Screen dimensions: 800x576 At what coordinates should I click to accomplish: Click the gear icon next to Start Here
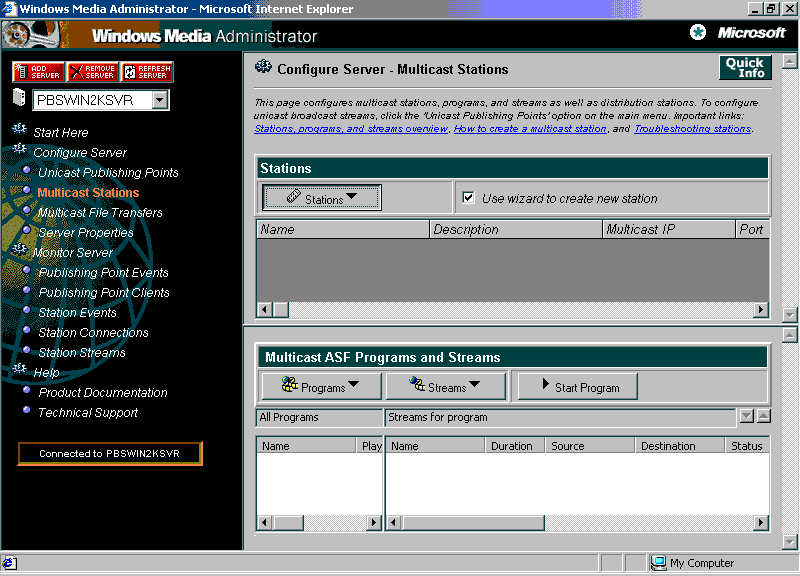(x=19, y=129)
